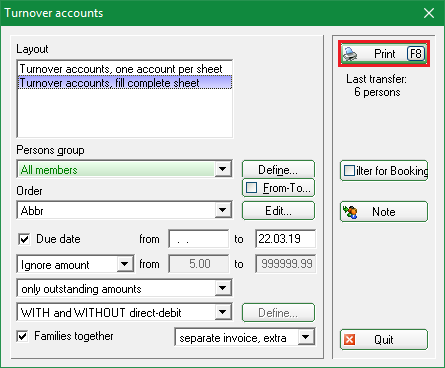This screenshot has height=368, width=445.
Task: Open the Ignore amount dropdown
Action: click(125, 264)
